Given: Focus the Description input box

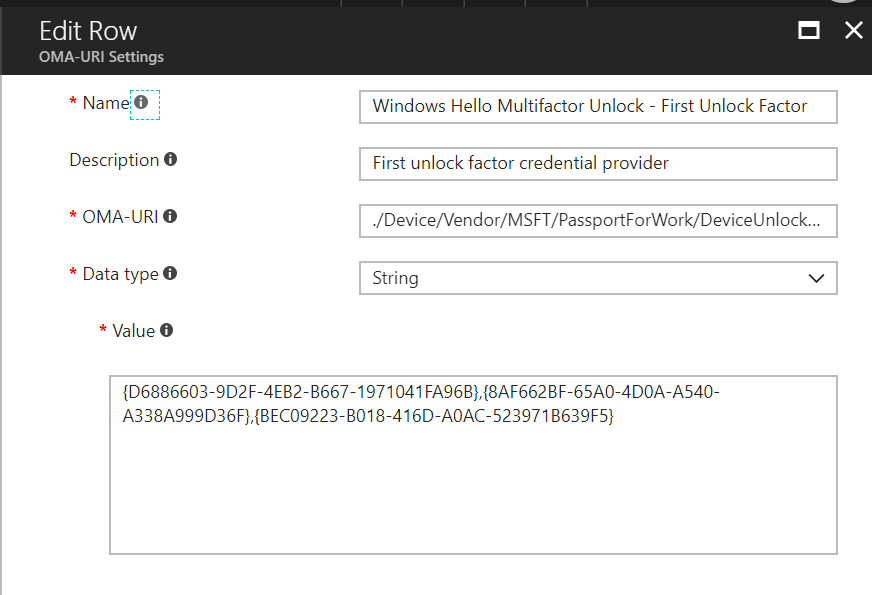Looking at the screenshot, I should coord(597,163).
